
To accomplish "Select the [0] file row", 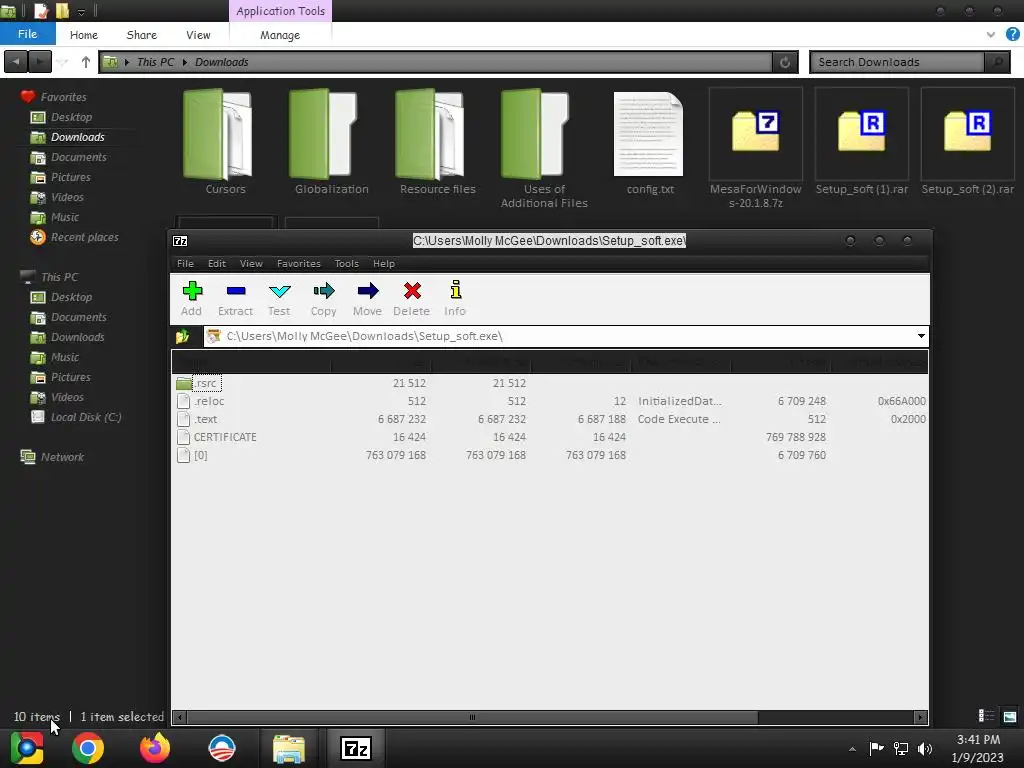I will (x=549, y=455).
